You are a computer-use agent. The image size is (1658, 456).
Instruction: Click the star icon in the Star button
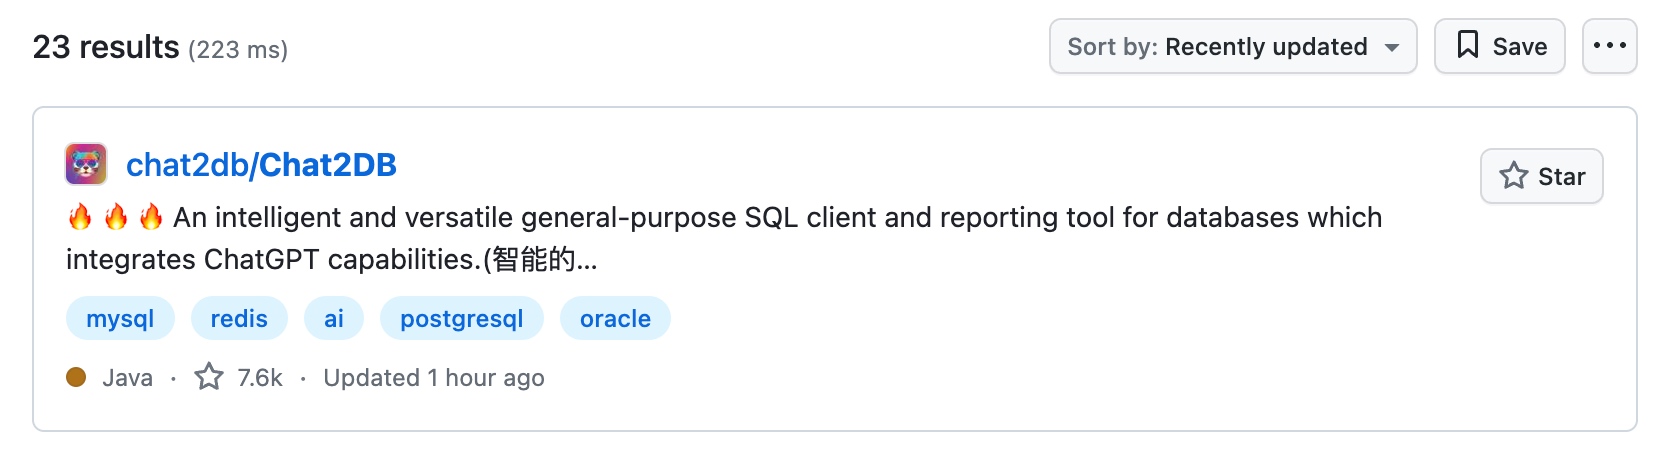[x=1514, y=176]
